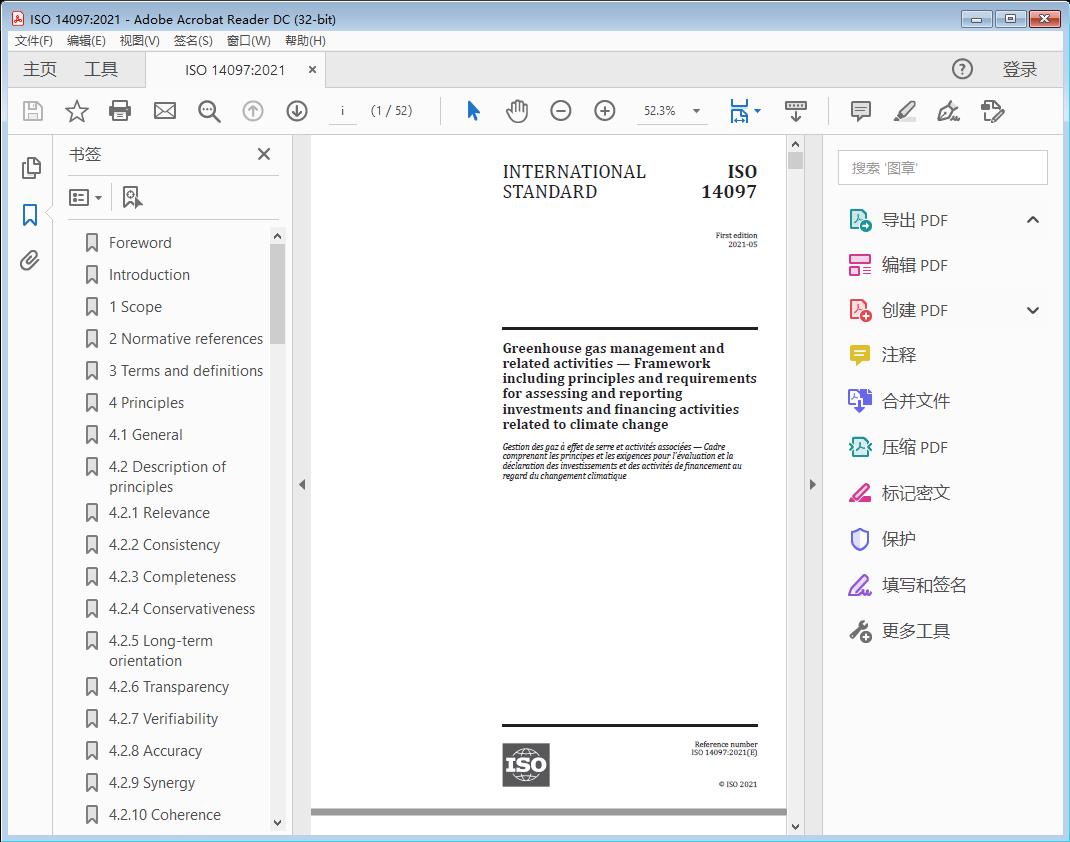Click the print file icon
The image size is (1070, 842).
click(x=120, y=111)
